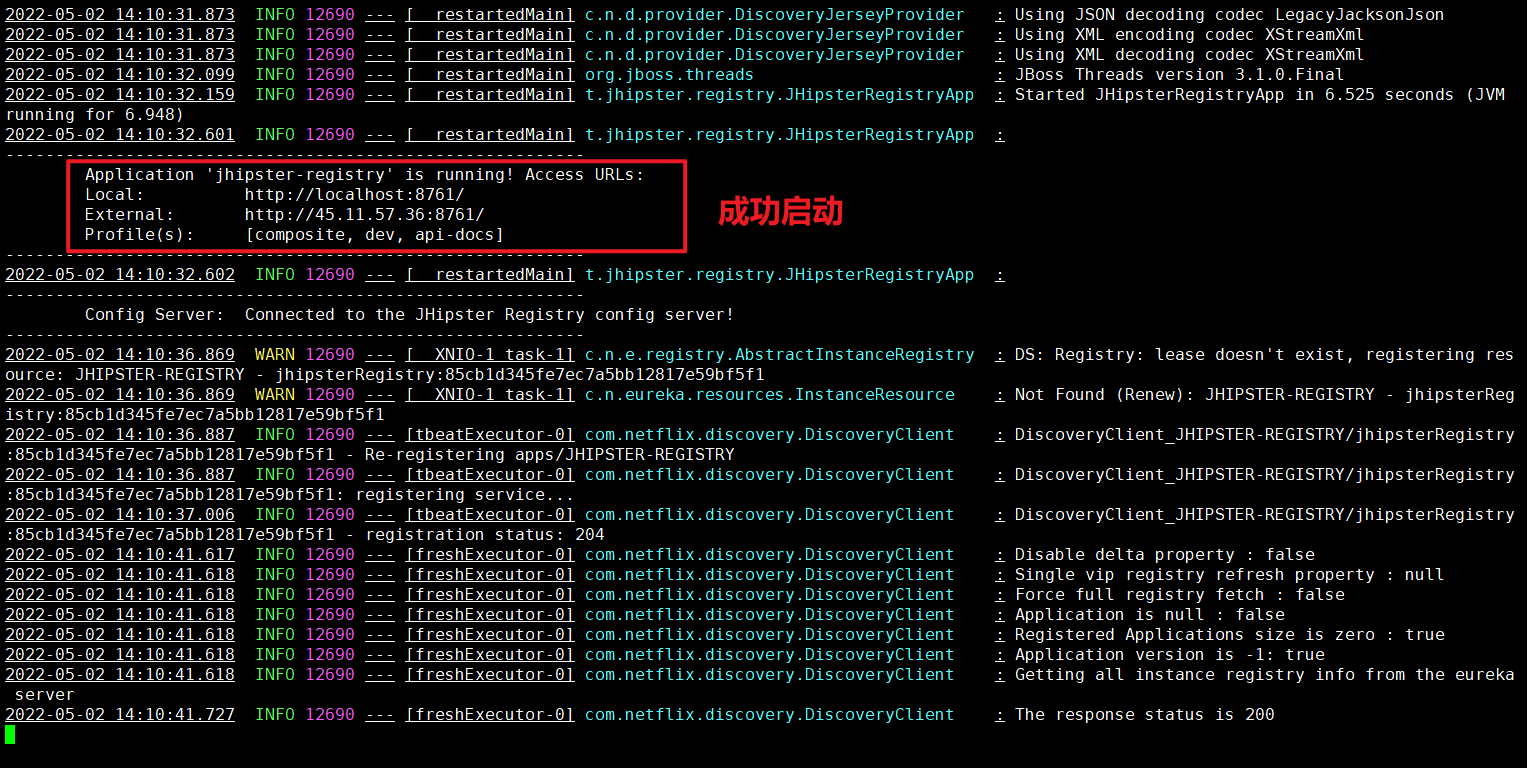Click the c.n.eureka.resources.InstanceResource logger name
This screenshot has width=1527, height=768.
[x=770, y=394]
